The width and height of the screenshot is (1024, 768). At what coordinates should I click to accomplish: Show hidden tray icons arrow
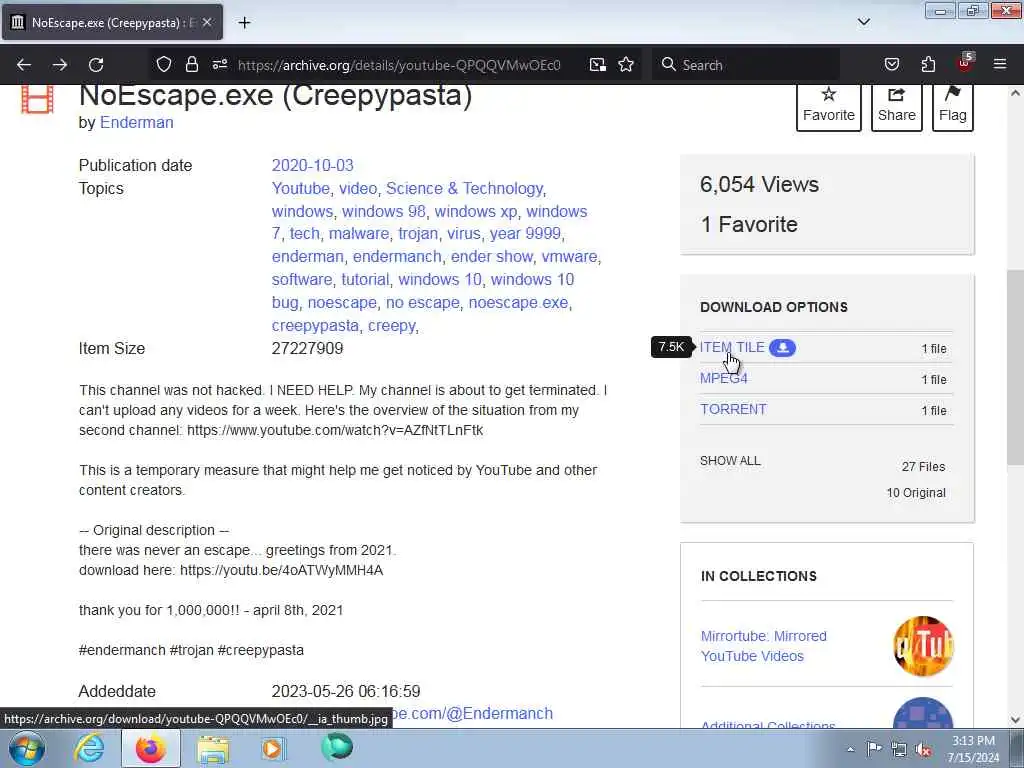pos(850,749)
